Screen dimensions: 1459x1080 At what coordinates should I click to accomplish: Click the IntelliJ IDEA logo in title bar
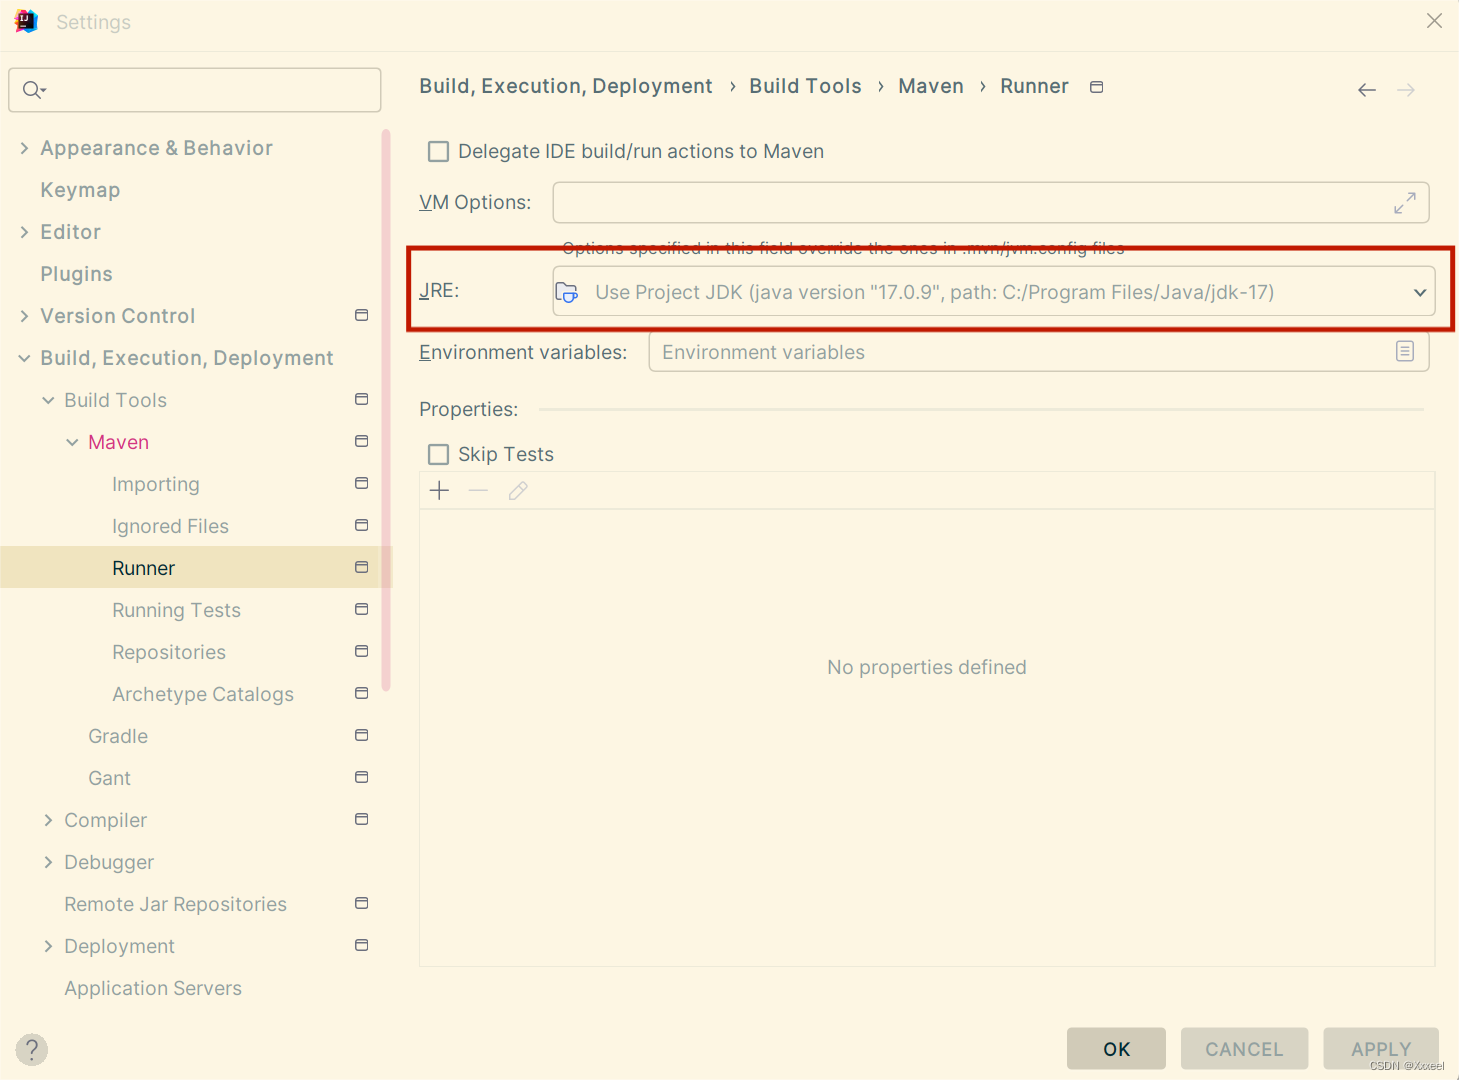click(x=27, y=21)
